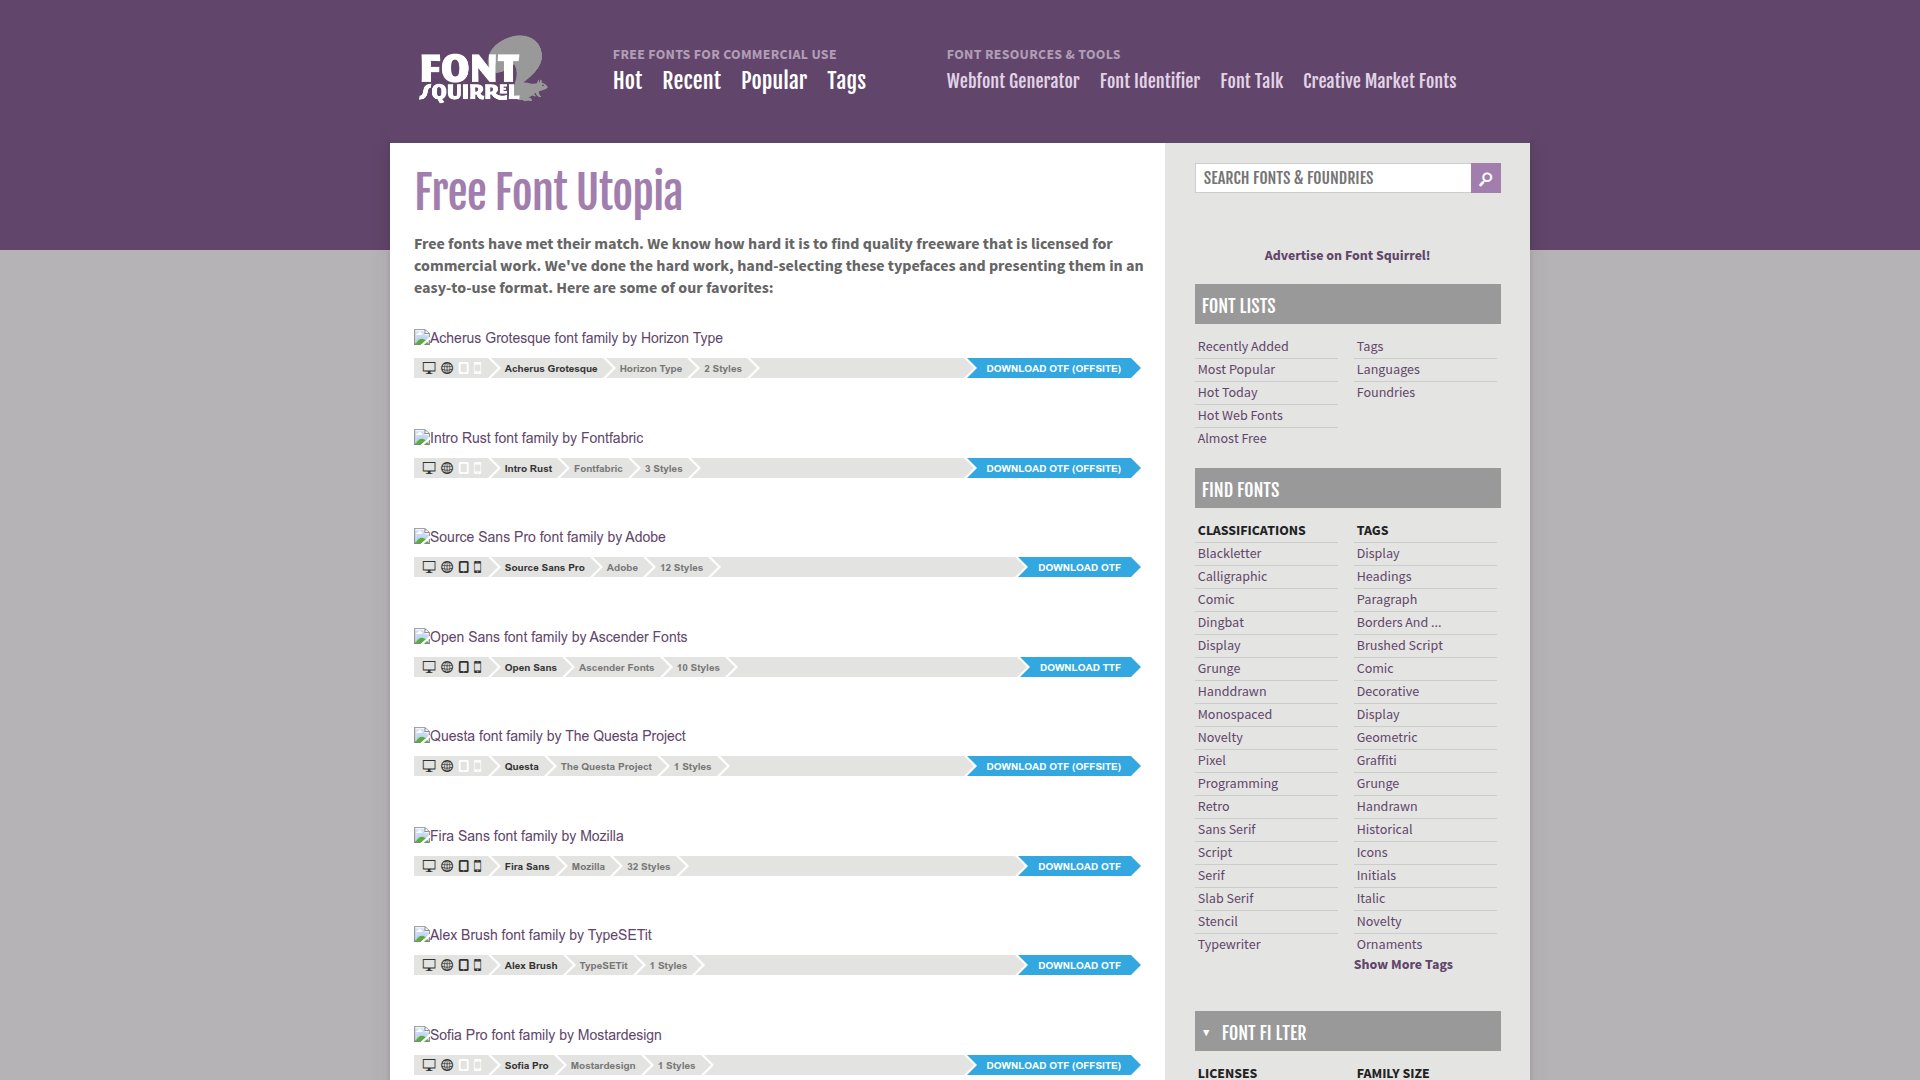Click the search magnifier button

pos(1485,178)
